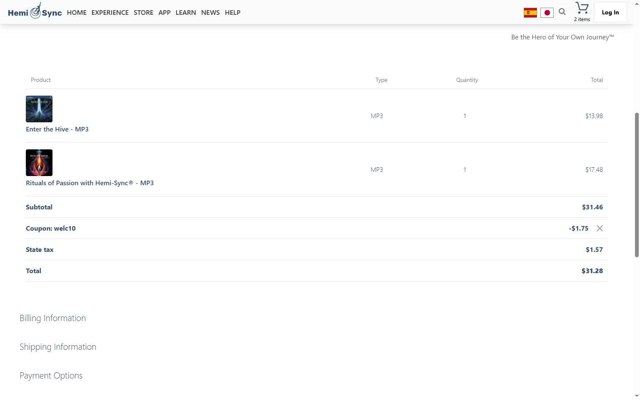Click quantity 1 in Enter the Hive row
The image size is (640, 400).
tap(464, 116)
